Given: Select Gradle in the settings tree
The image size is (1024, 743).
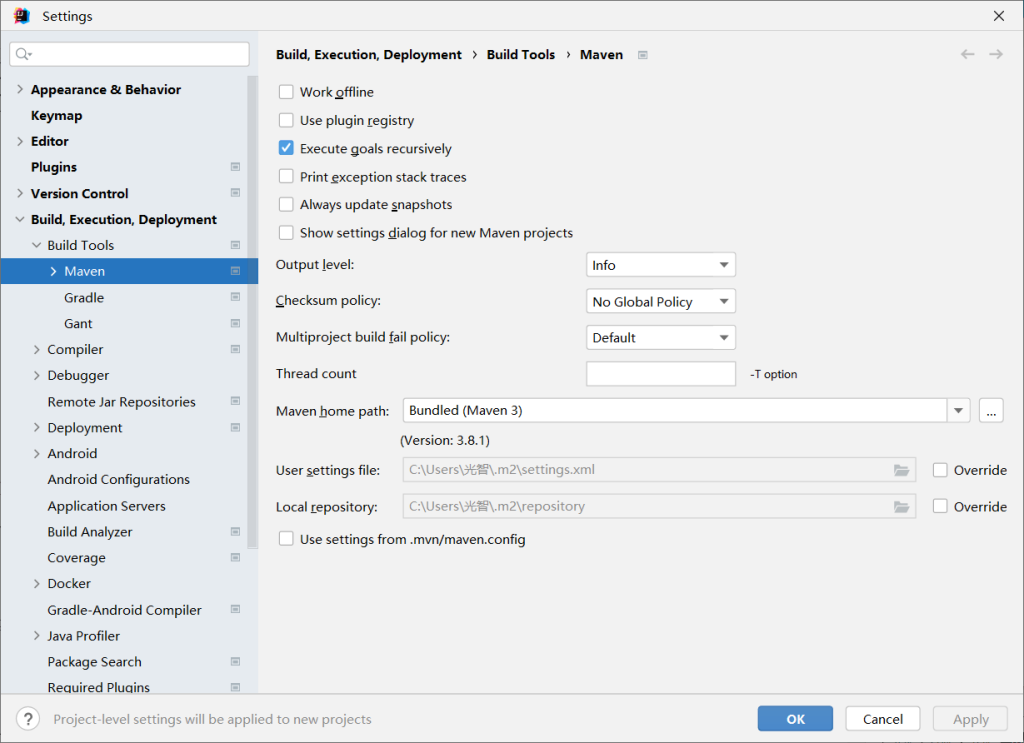Looking at the screenshot, I should click(84, 297).
